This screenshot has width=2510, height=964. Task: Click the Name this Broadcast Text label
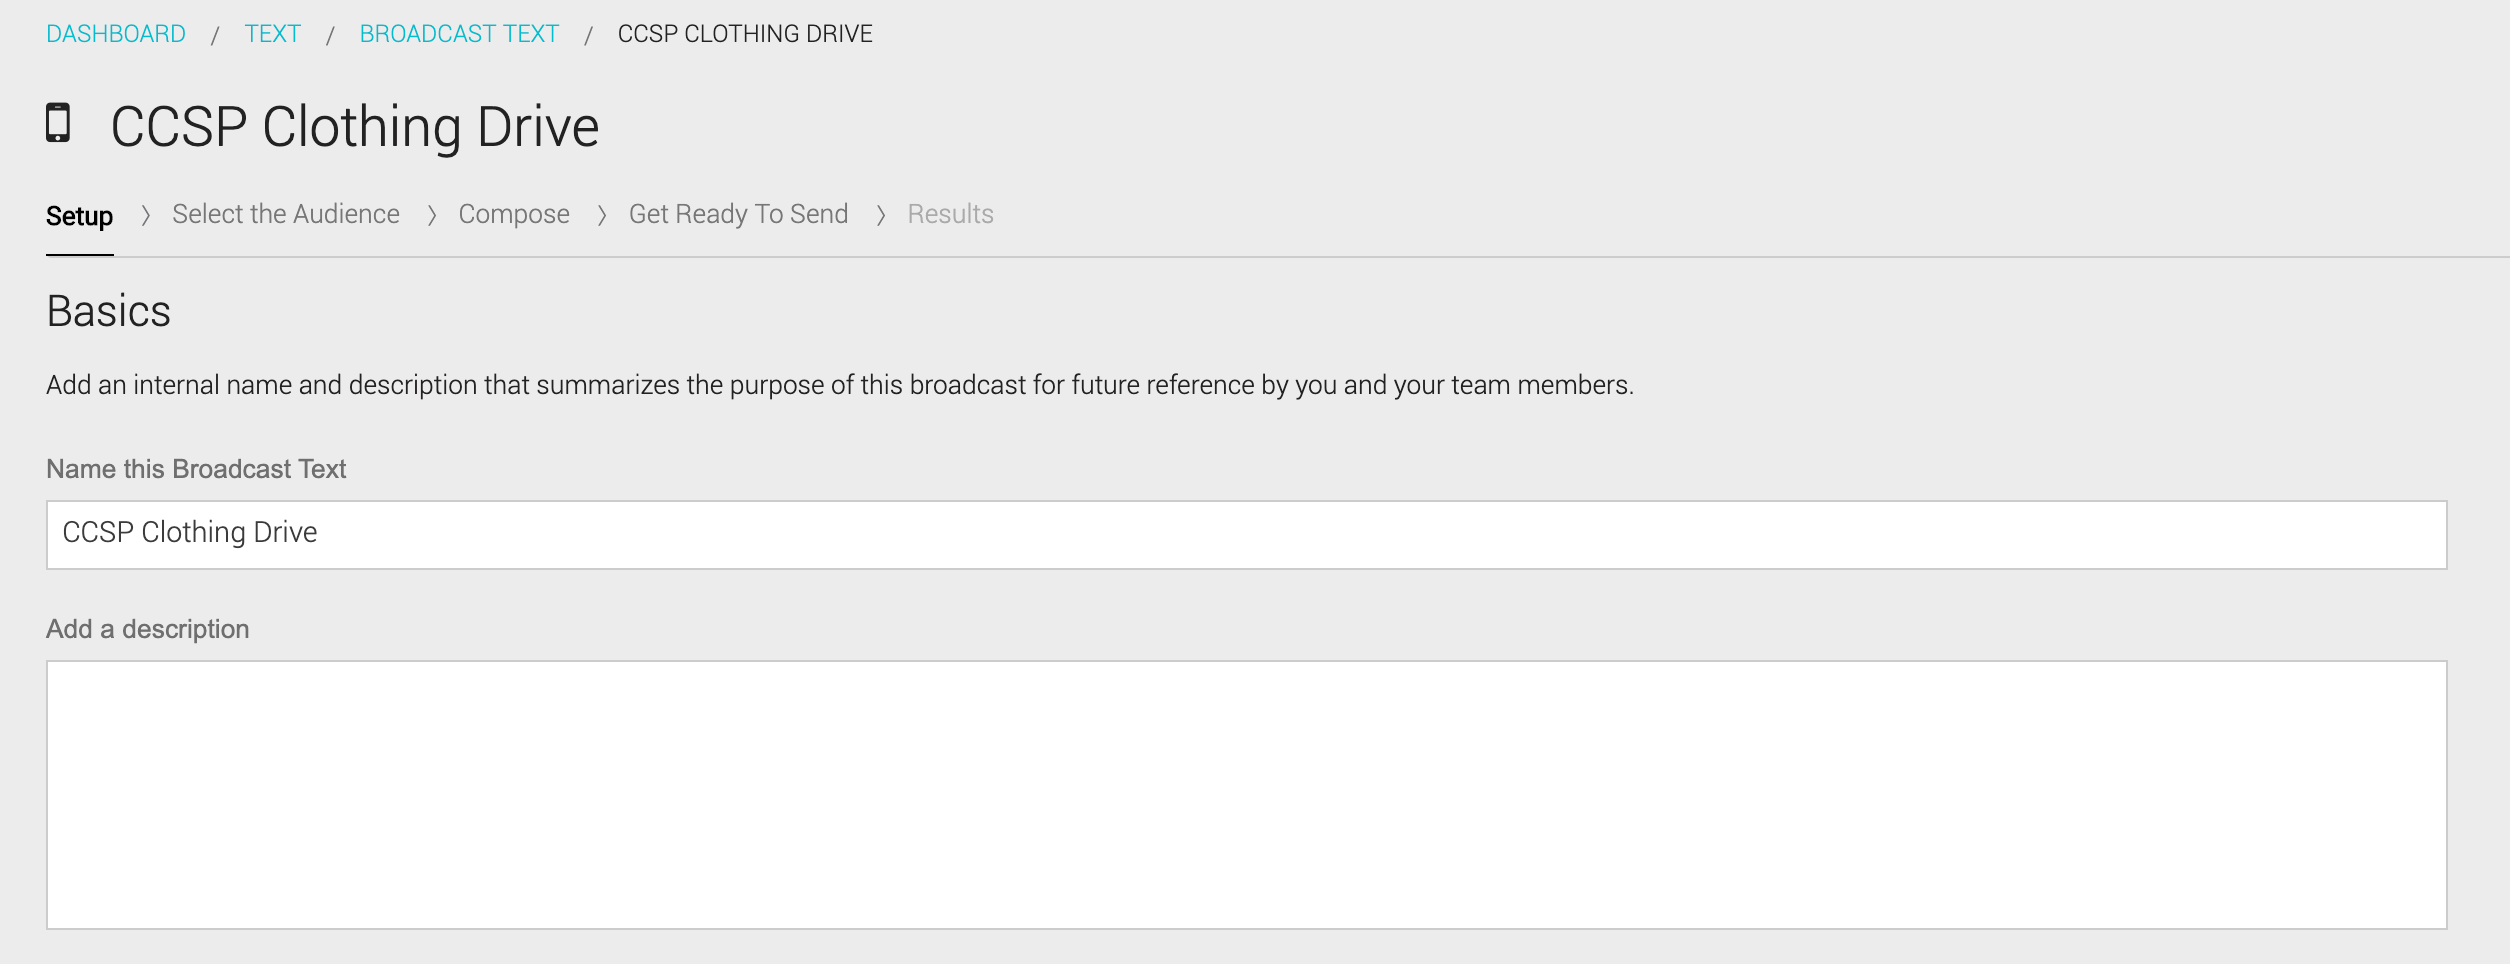pos(196,469)
